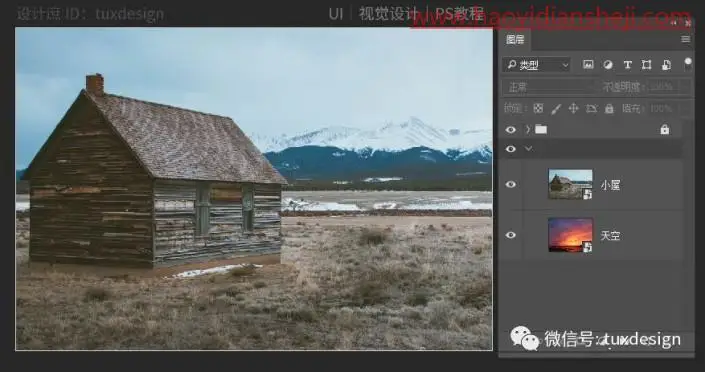Hide the 小屋 layer
This screenshot has width=705, height=372.
click(510, 184)
